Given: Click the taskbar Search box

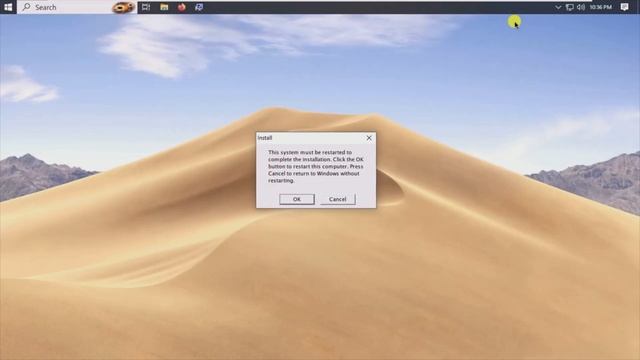Looking at the screenshot, I should coord(77,7).
